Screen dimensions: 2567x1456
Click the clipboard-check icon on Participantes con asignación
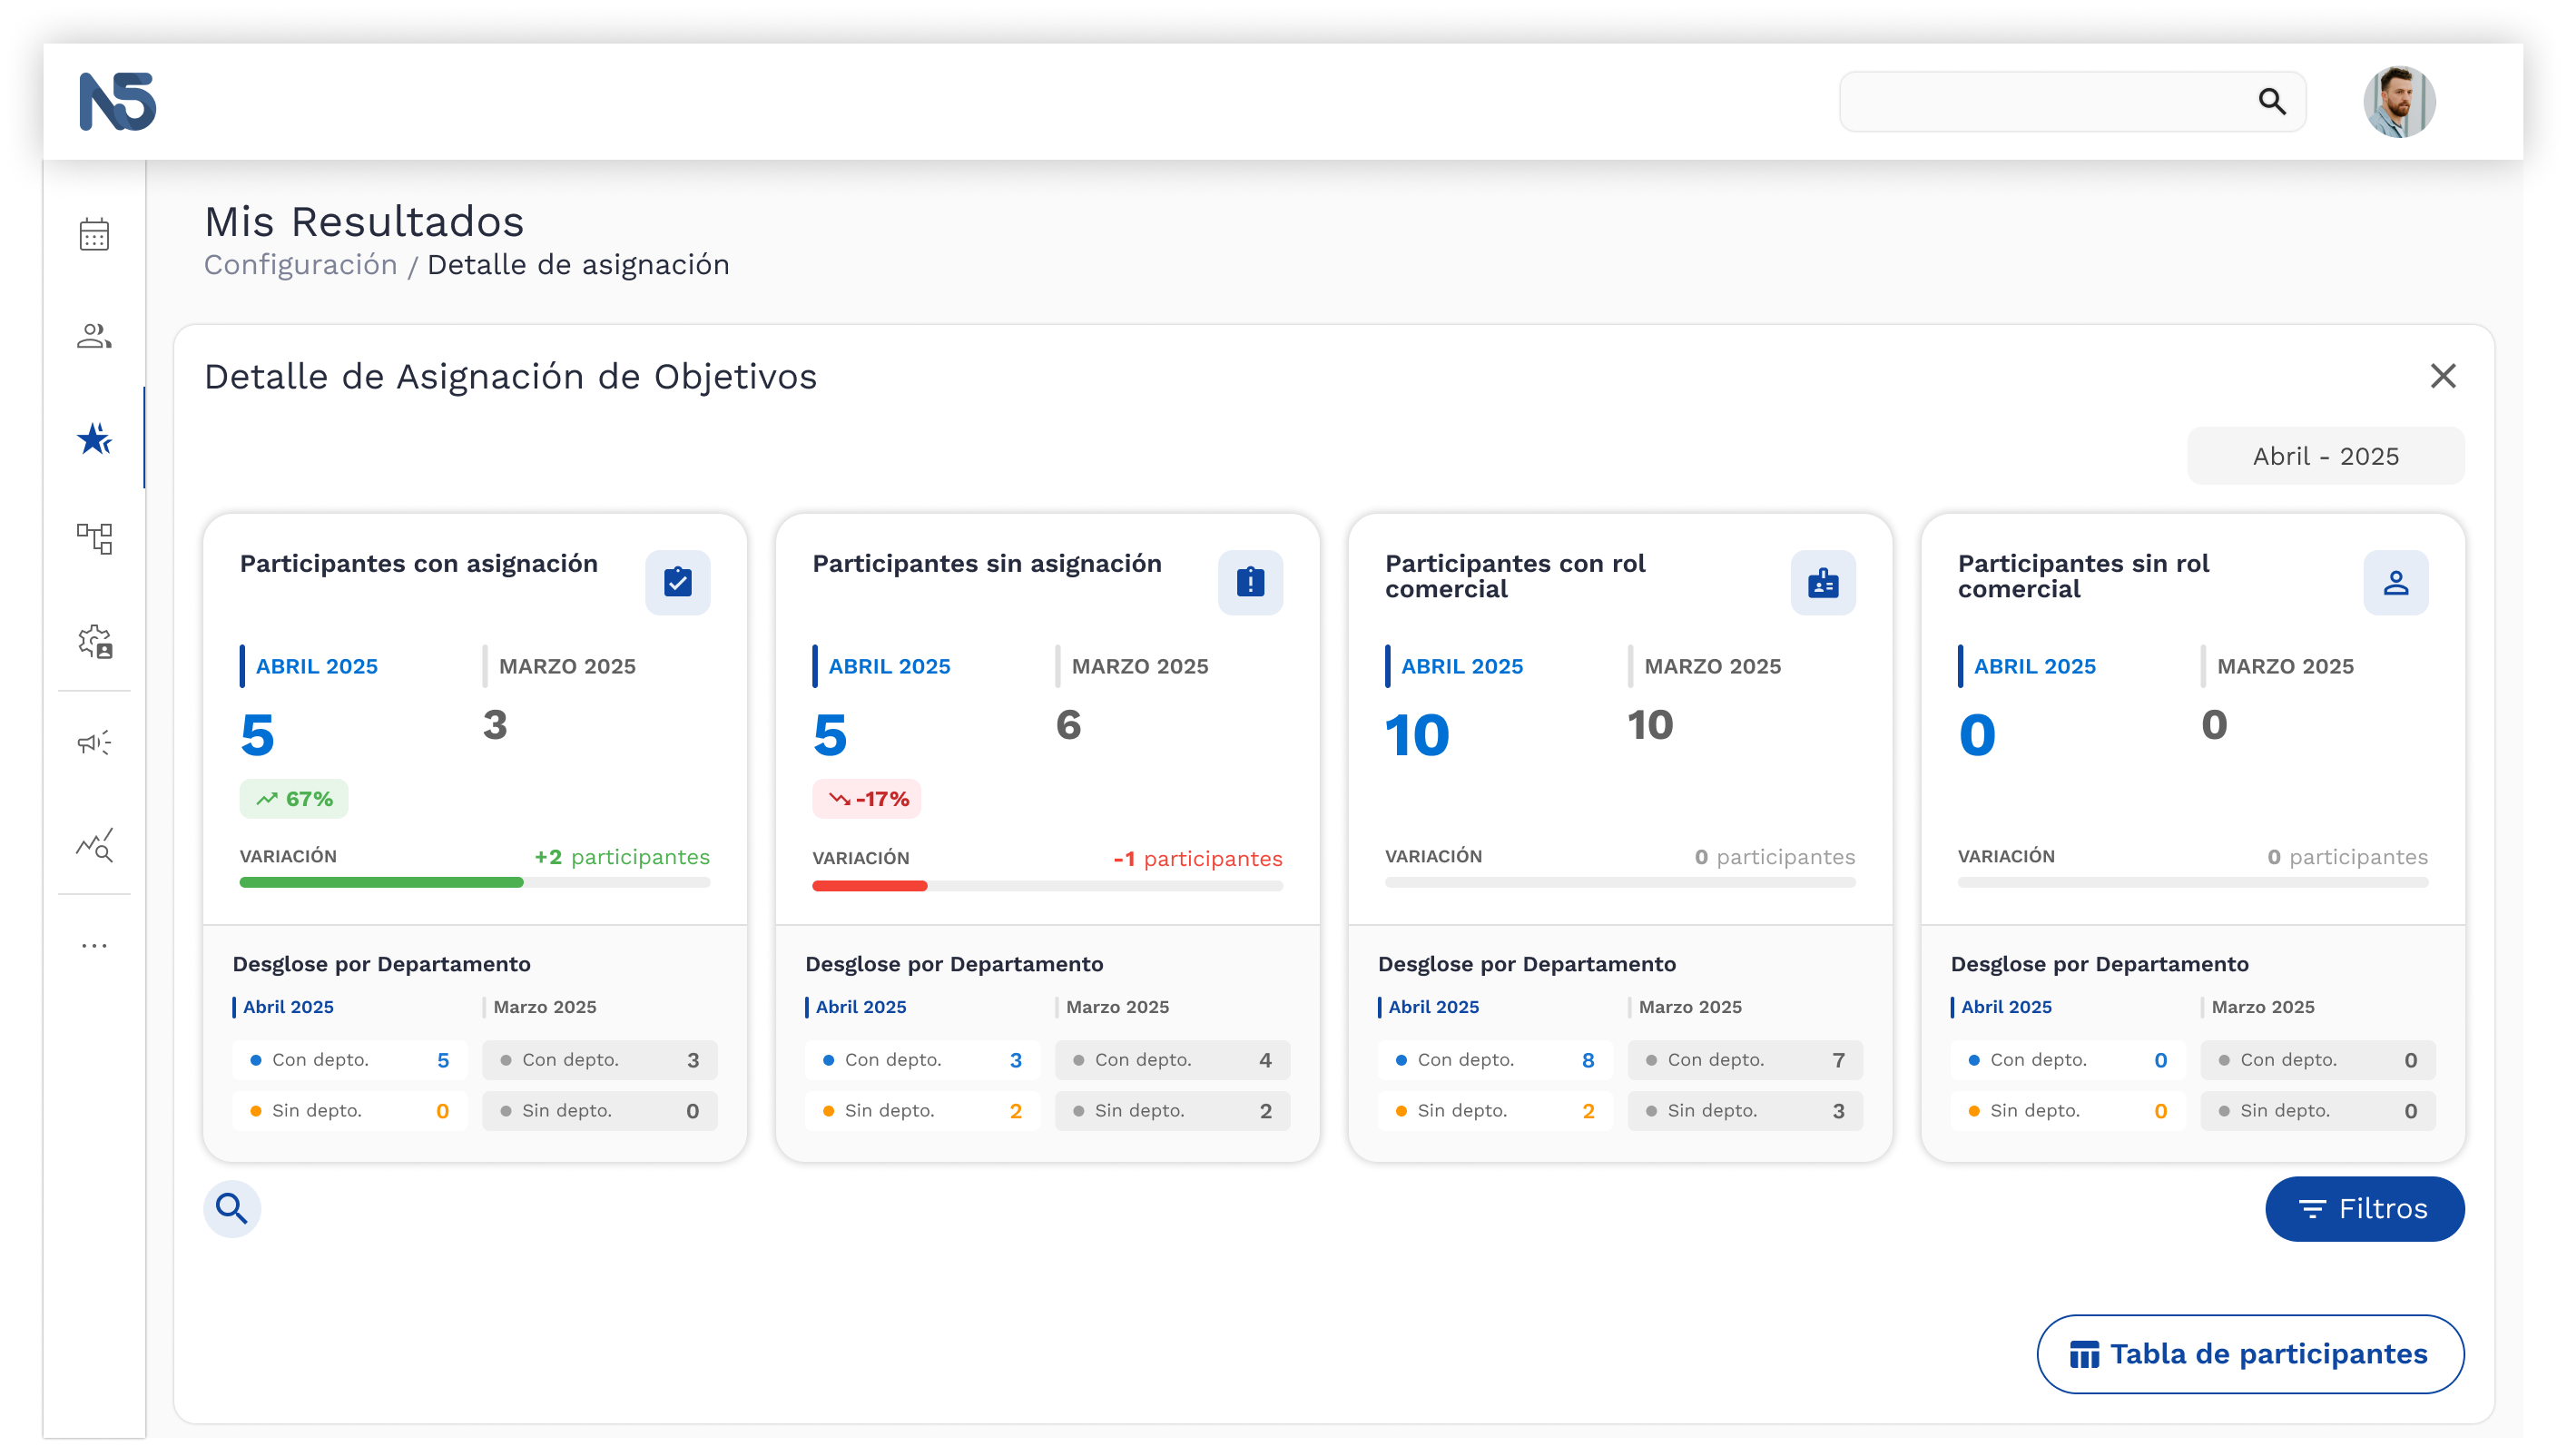[677, 582]
